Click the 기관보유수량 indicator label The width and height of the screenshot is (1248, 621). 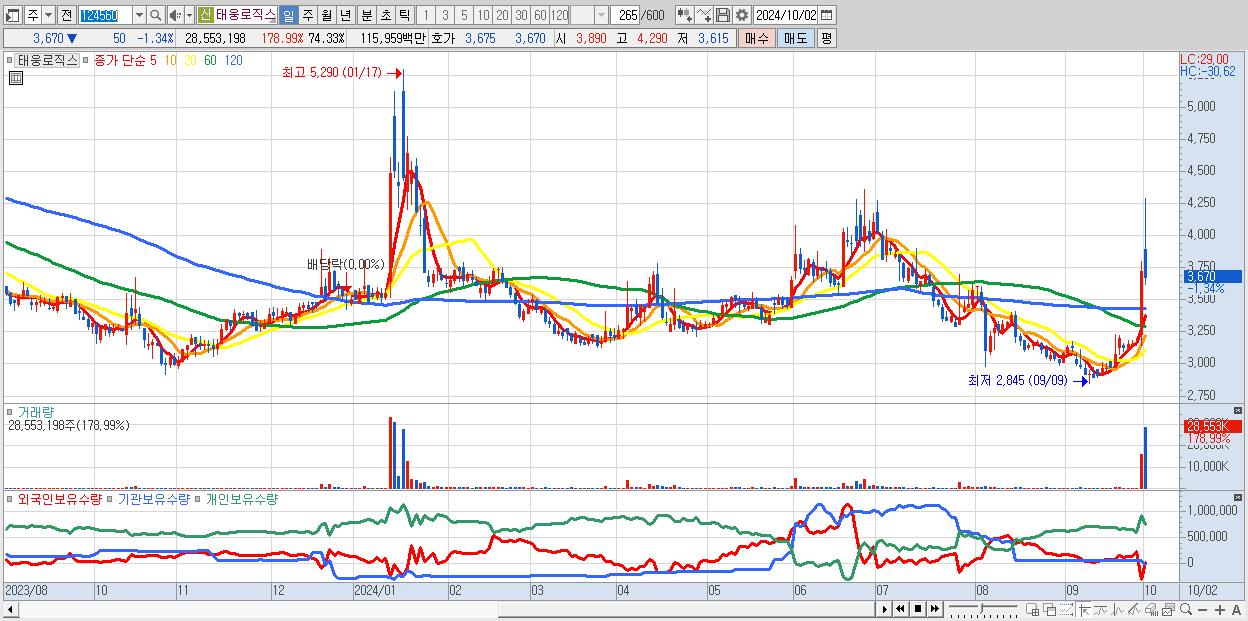coord(153,498)
